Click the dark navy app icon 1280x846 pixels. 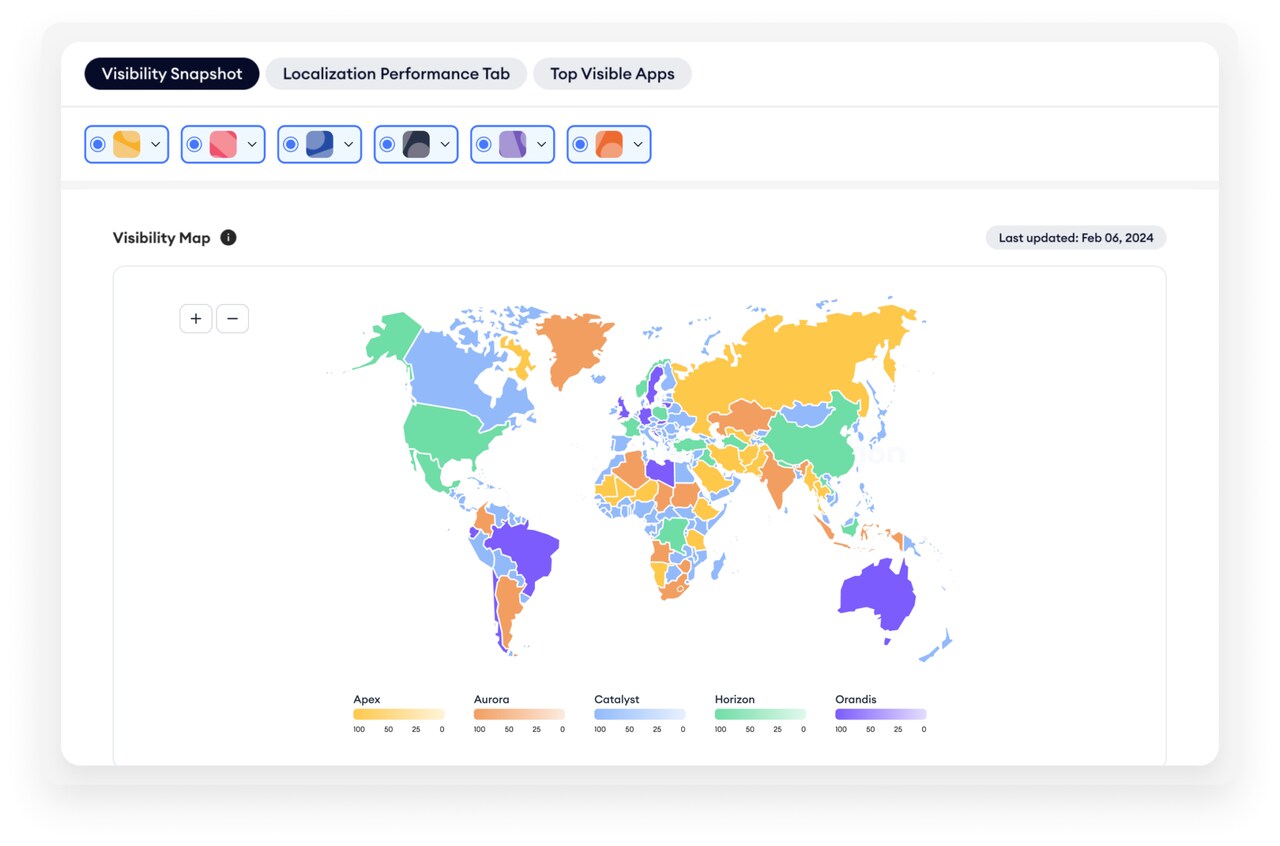[x=416, y=144]
